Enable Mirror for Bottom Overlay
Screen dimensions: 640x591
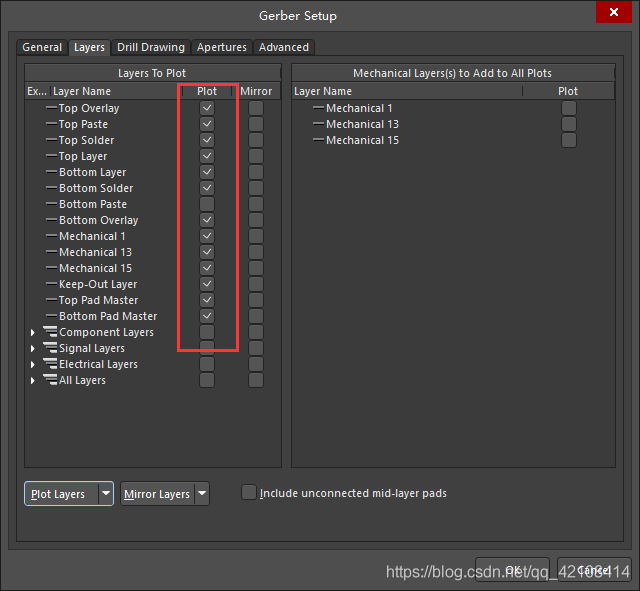click(x=256, y=220)
